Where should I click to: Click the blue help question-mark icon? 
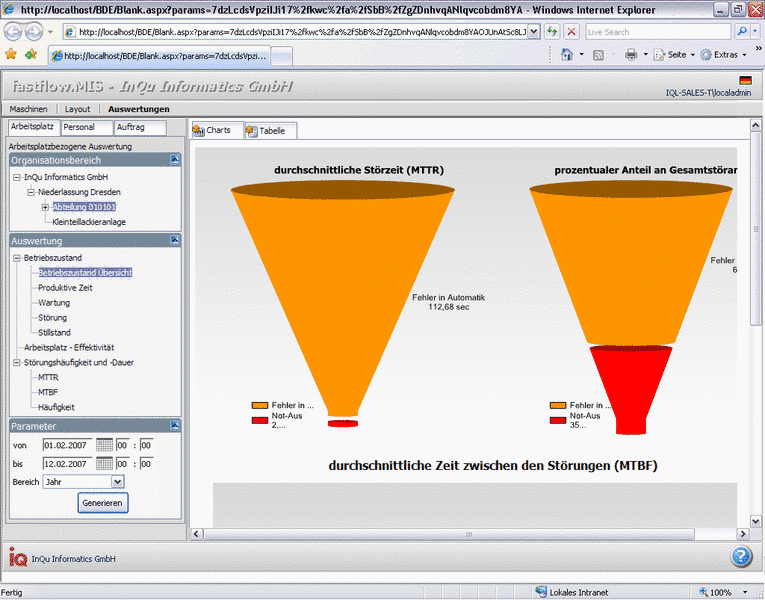coord(741,557)
